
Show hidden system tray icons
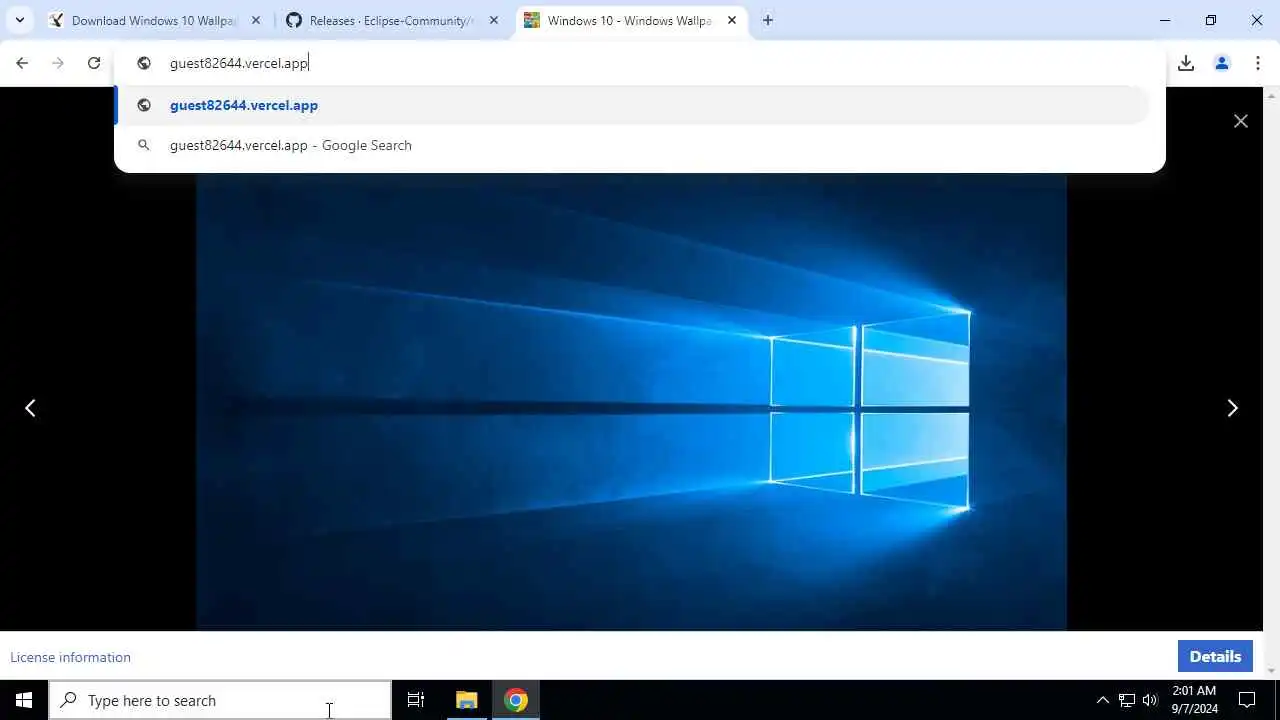point(1103,700)
